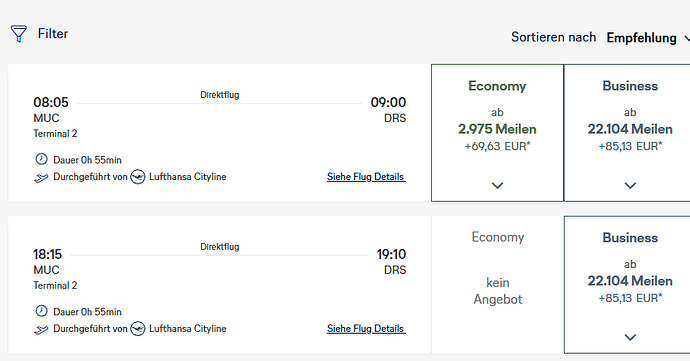The image size is (690, 361).
Task: Expand Economy fare chevron for 08:05 flight
Action: (497, 185)
